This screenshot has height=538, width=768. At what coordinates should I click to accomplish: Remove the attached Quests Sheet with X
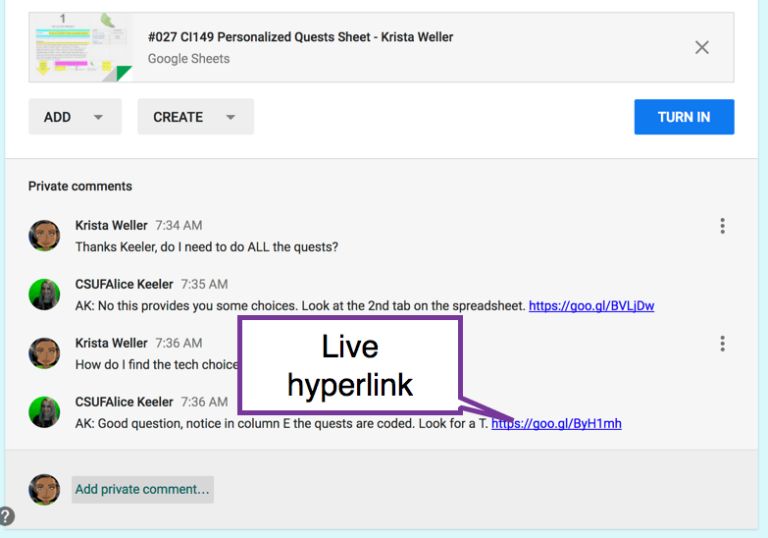[702, 48]
